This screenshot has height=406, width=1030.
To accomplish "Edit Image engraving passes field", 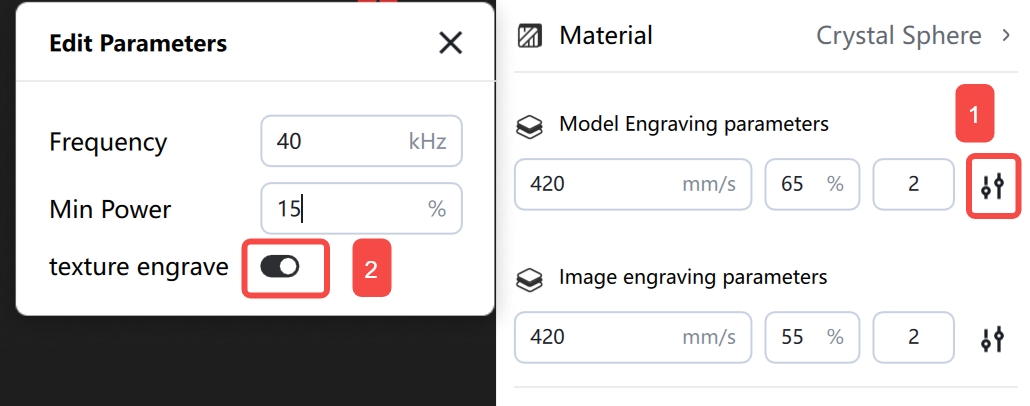I will pos(913,337).
